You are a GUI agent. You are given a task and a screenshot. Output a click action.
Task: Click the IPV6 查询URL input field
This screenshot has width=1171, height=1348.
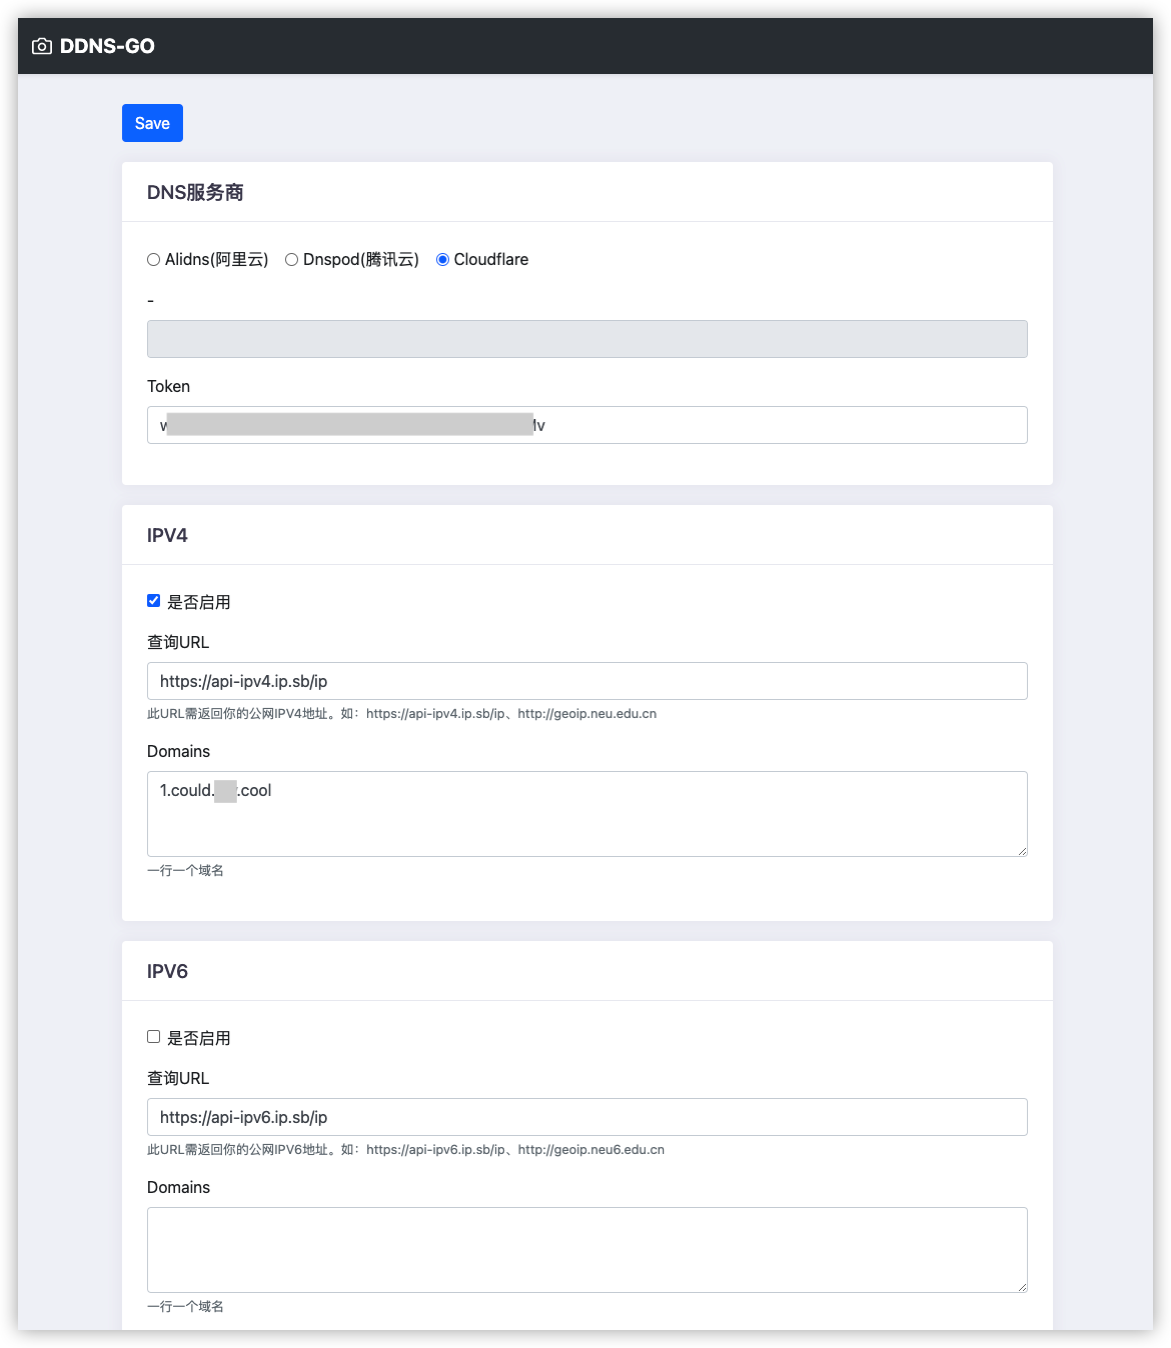click(587, 1117)
